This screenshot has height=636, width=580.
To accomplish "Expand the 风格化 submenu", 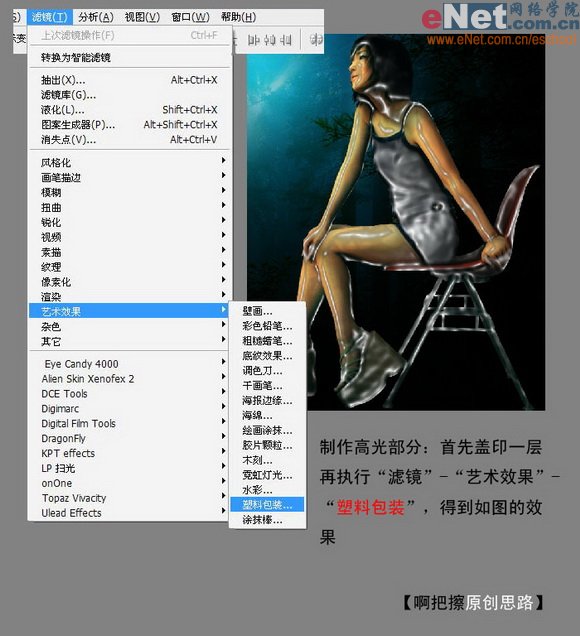I will click(x=130, y=163).
